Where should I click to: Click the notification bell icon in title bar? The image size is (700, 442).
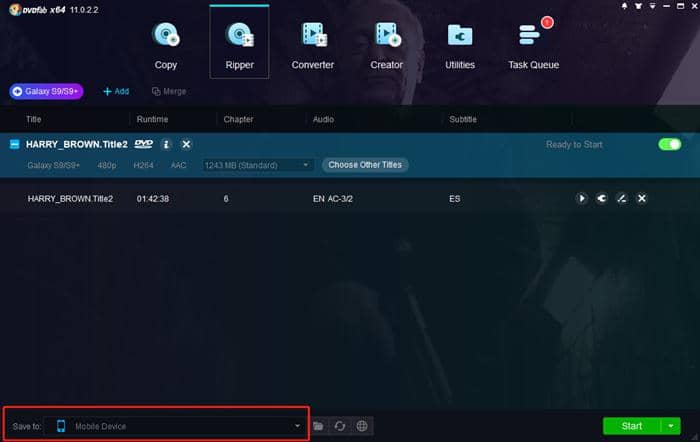[624, 6]
